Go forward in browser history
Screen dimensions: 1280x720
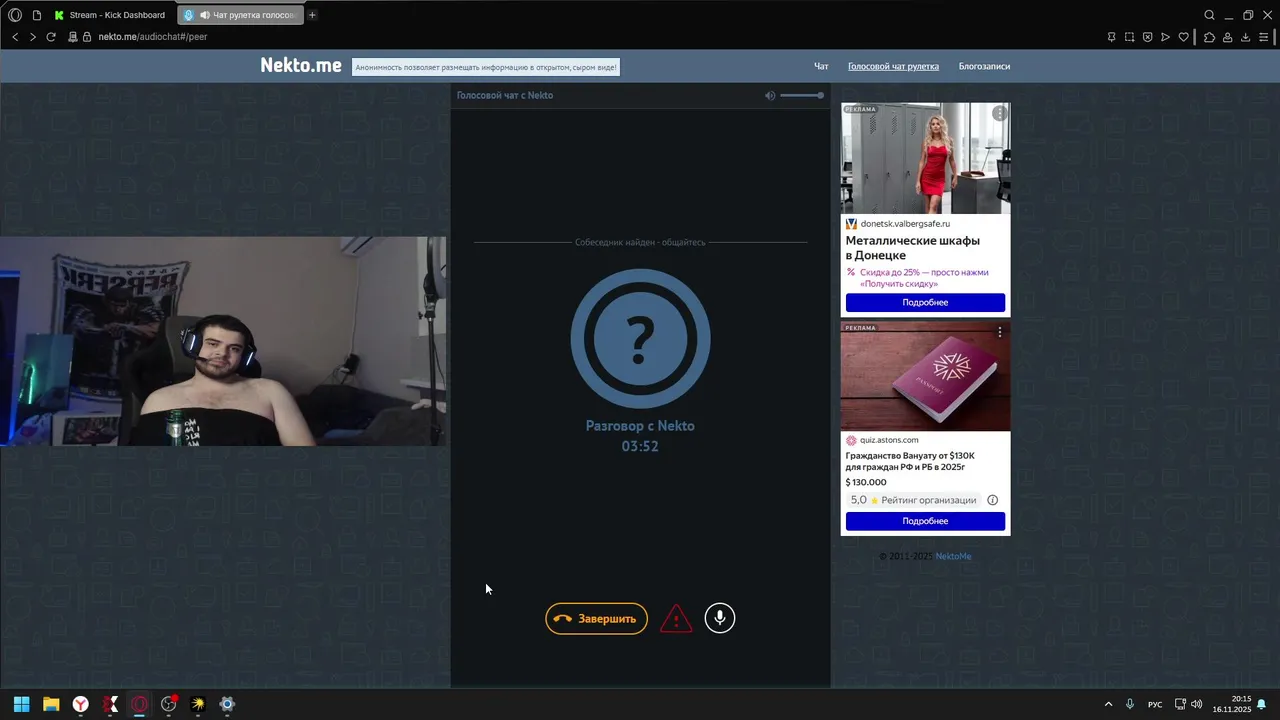(32, 37)
